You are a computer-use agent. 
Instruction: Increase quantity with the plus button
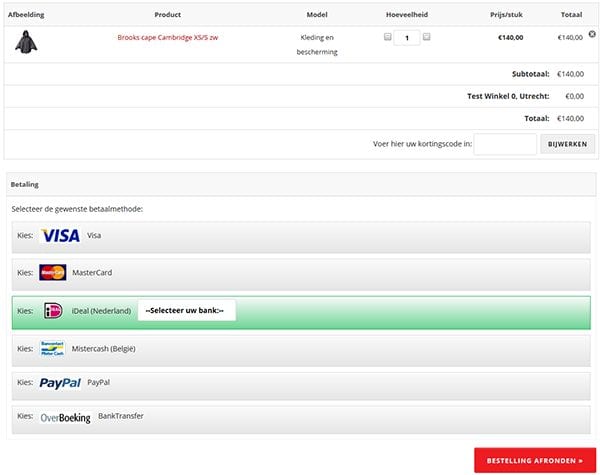(x=427, y=37)
